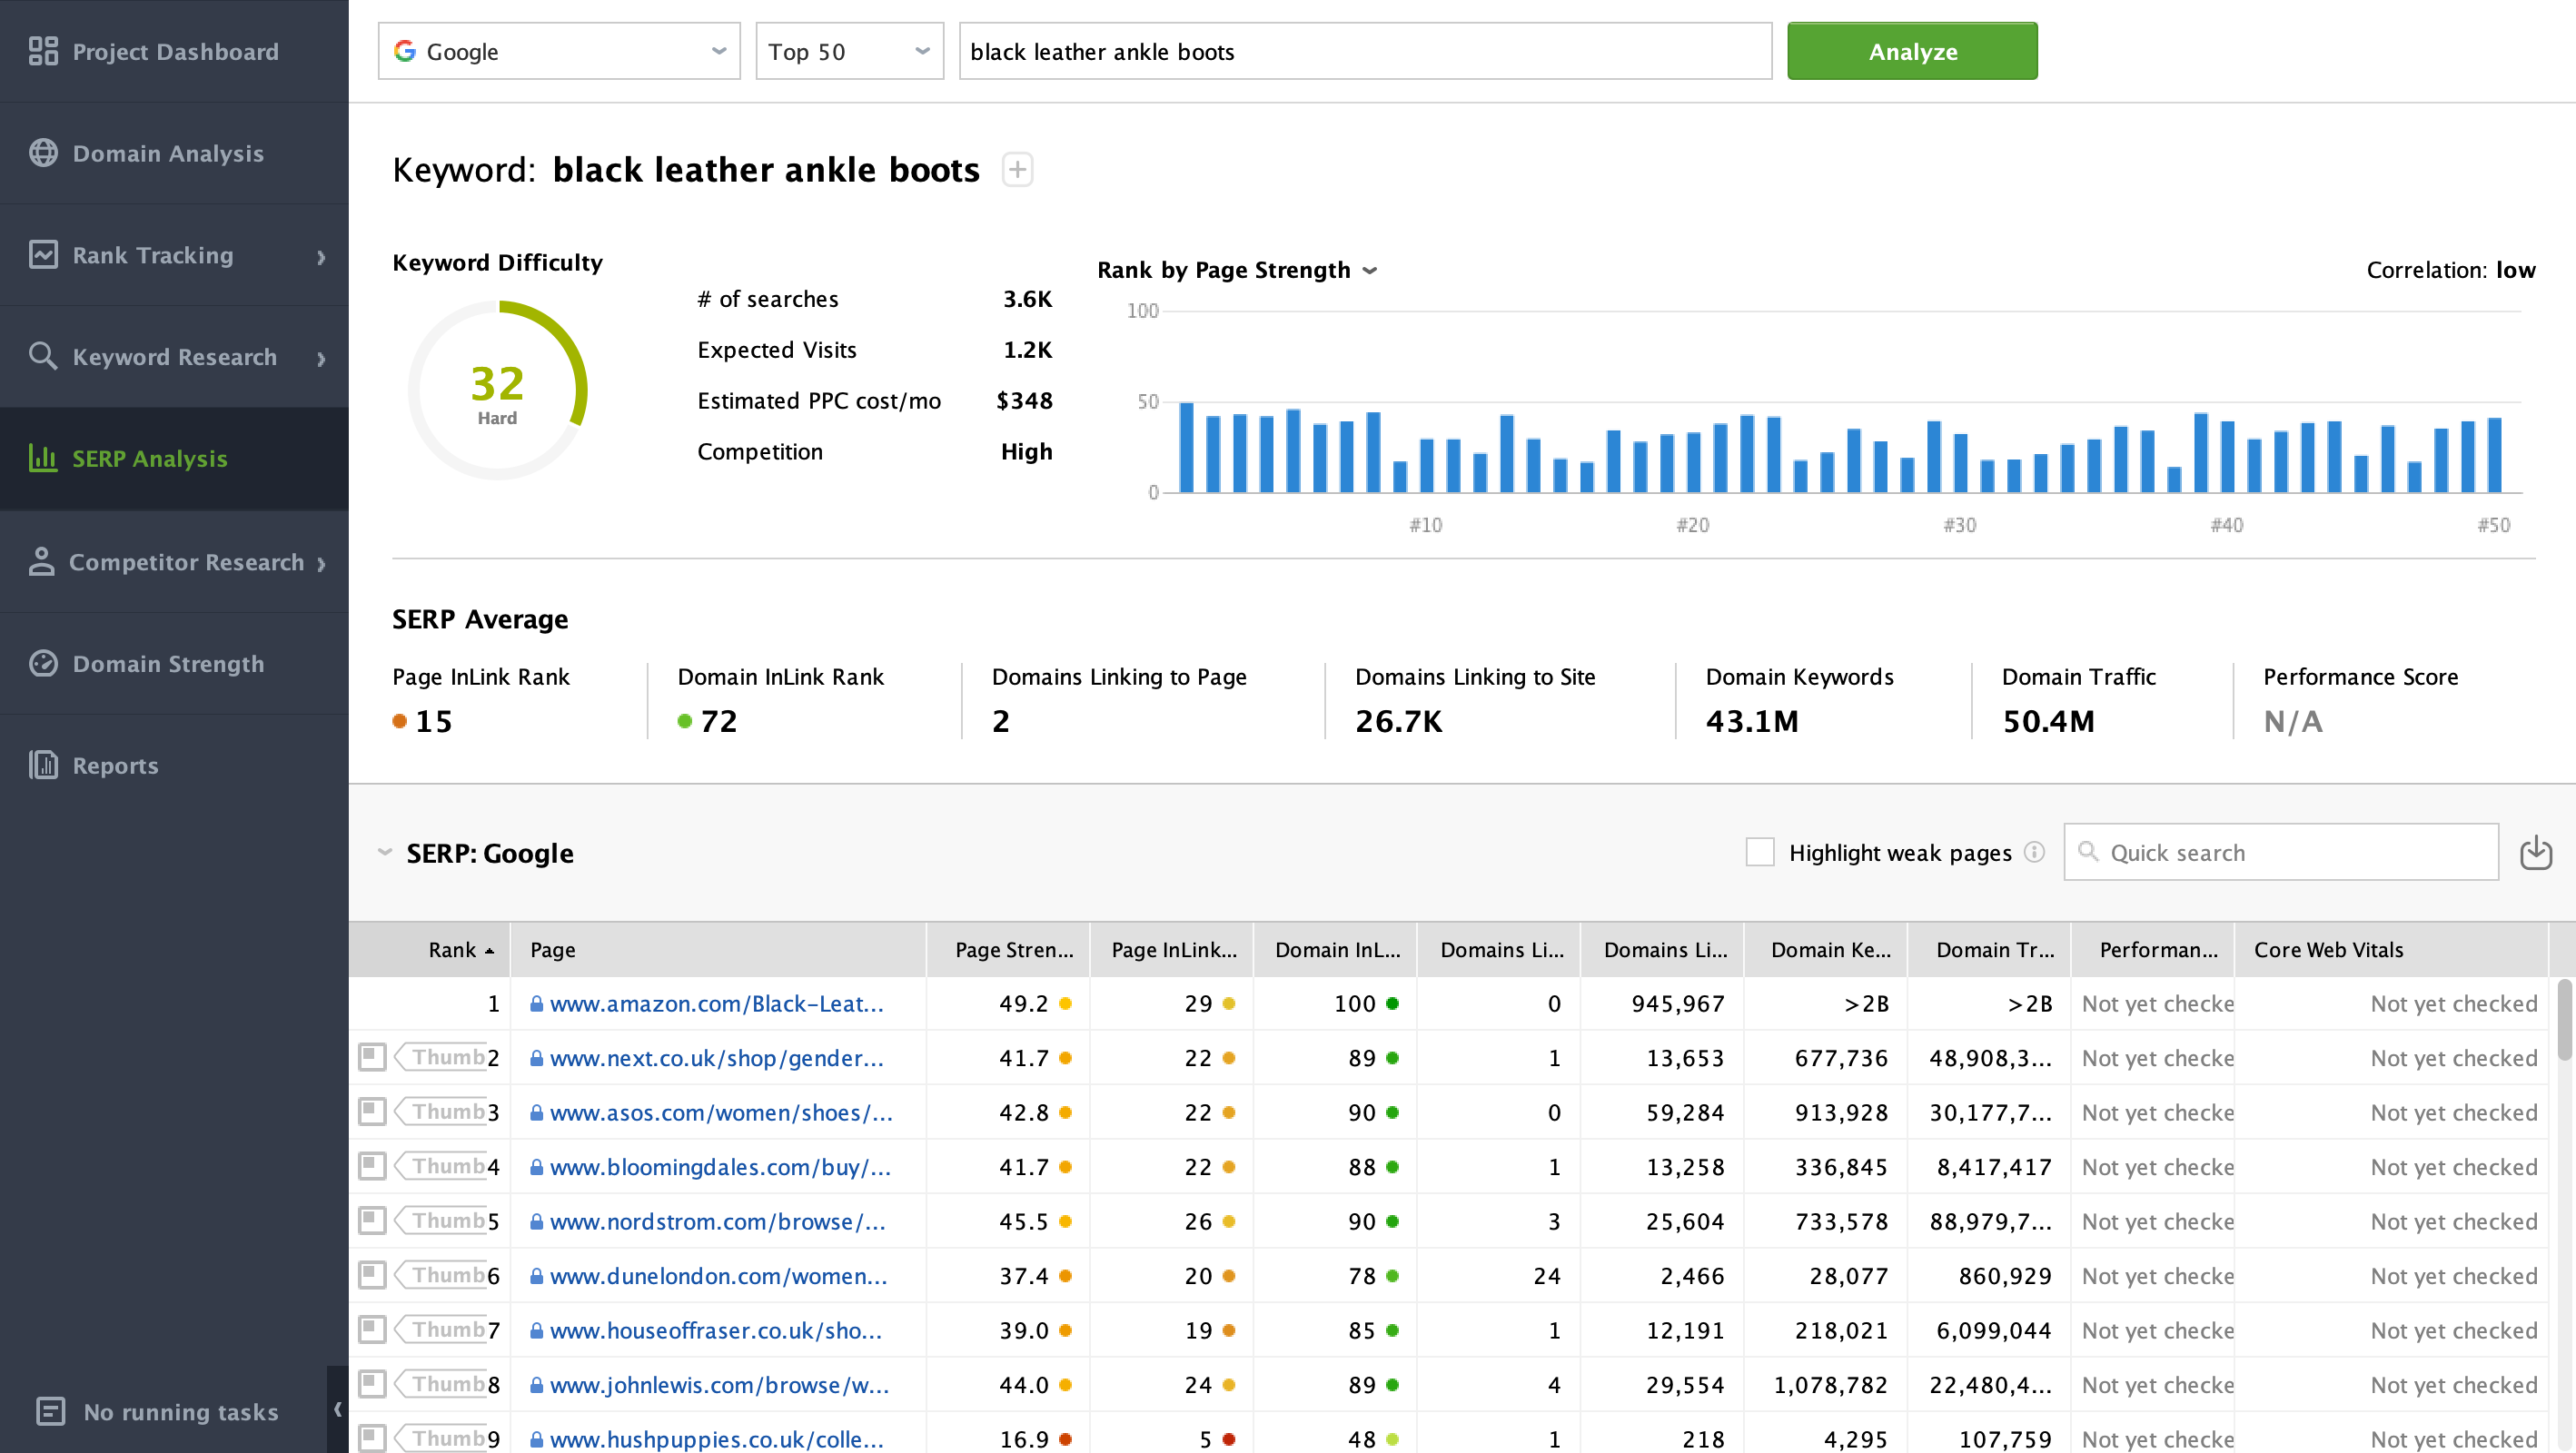Viewport: 2576px width, 1453px height.
Task: Open the Project Dashboard menu item
Action: [x=174, y=51]
